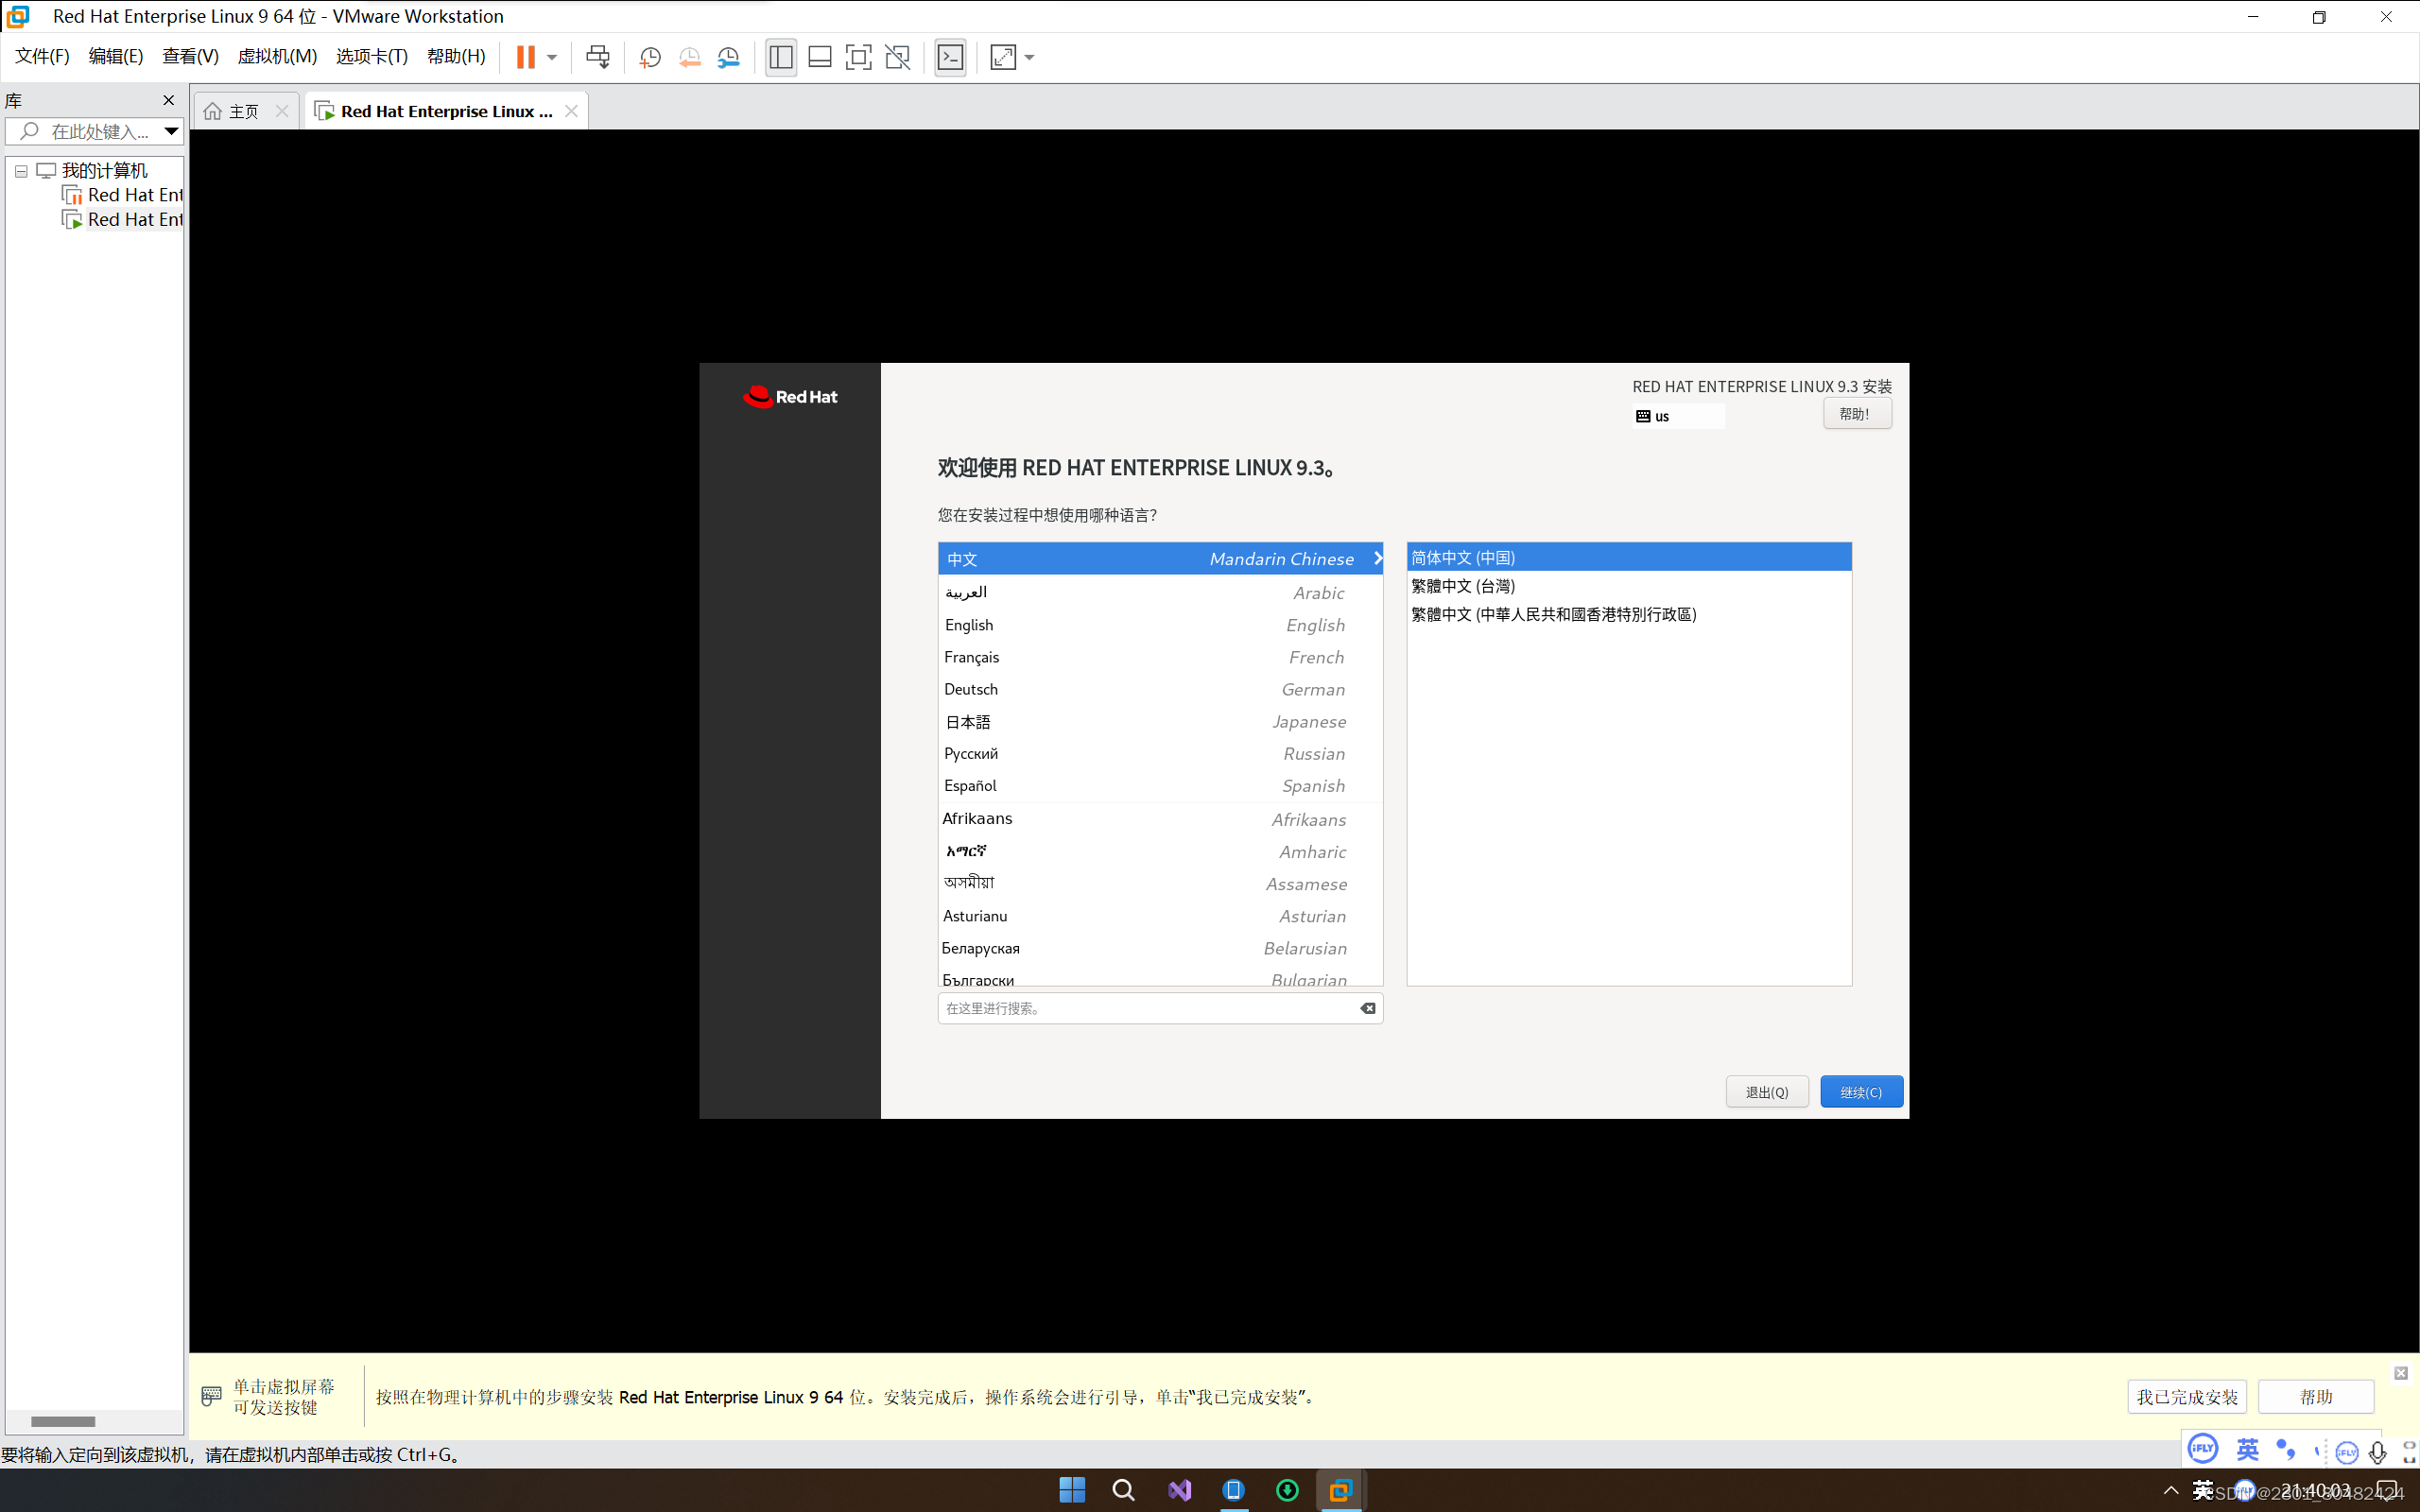Click the 我已完成安装 button

2186,1397
